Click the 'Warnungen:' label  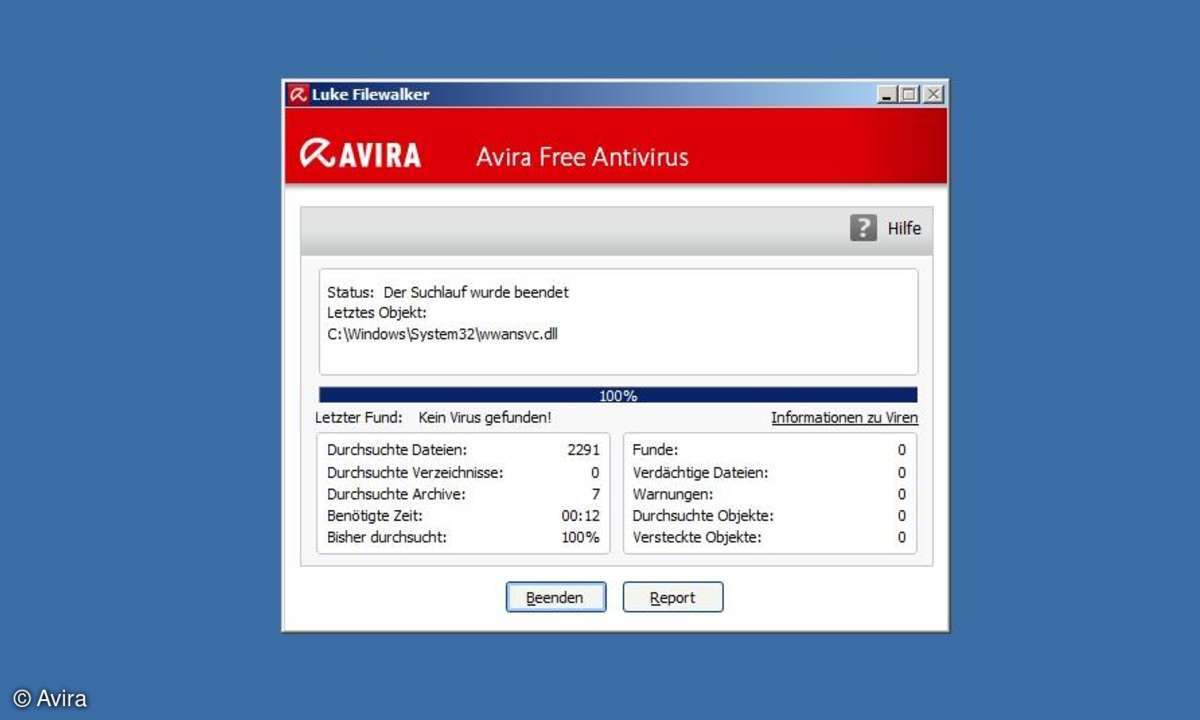673,494
